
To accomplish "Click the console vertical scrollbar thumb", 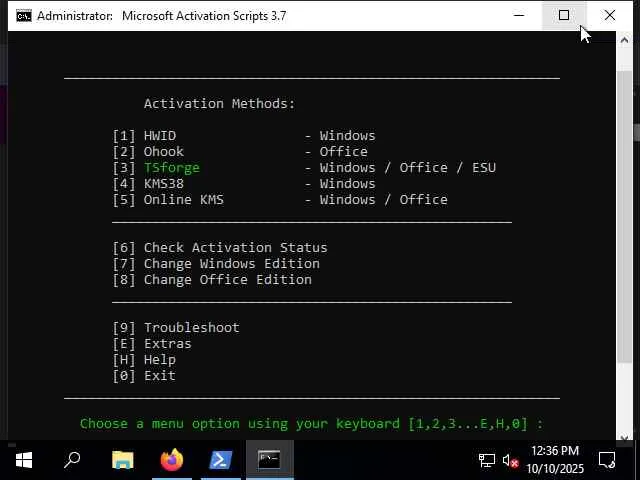I will [x=624, y=216].
